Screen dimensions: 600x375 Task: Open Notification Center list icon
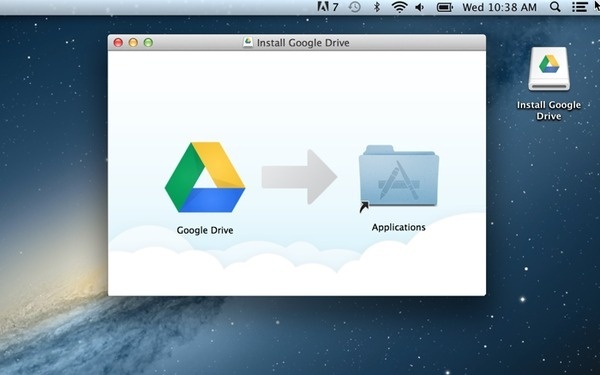point(580,7)
